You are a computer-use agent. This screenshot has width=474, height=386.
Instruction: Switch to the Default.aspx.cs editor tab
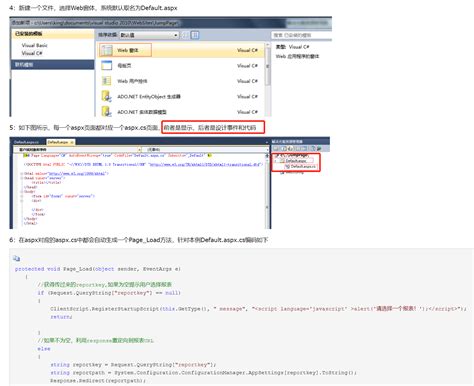point(26,142)
